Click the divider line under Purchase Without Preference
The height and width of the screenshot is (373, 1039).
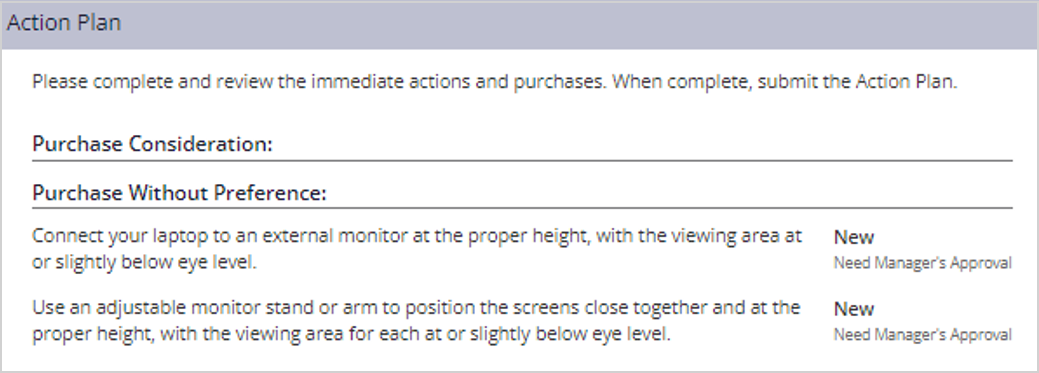tap(522, 208)
